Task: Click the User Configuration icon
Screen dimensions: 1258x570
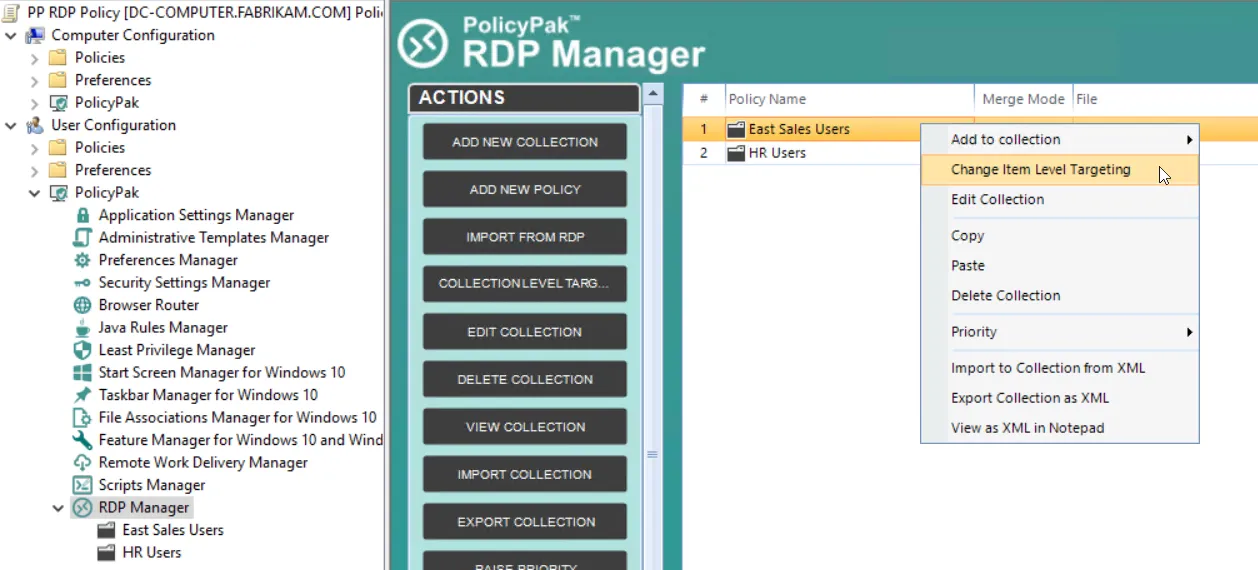Action: coord(35,125)
